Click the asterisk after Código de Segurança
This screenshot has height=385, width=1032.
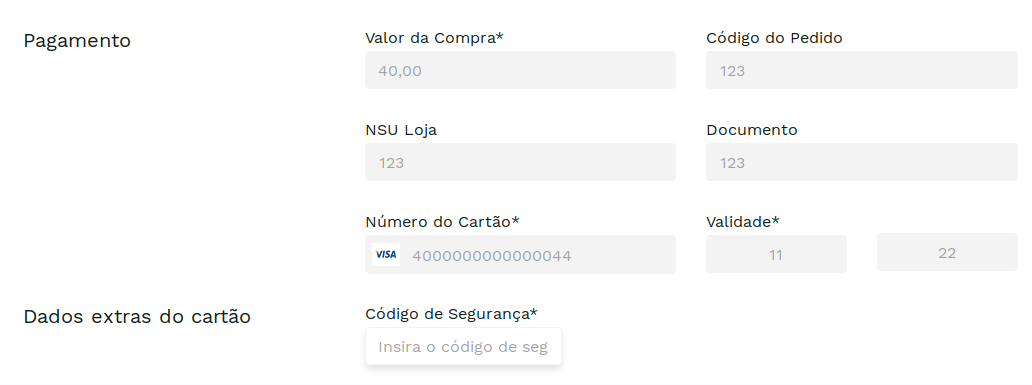(x=534, y=311)
